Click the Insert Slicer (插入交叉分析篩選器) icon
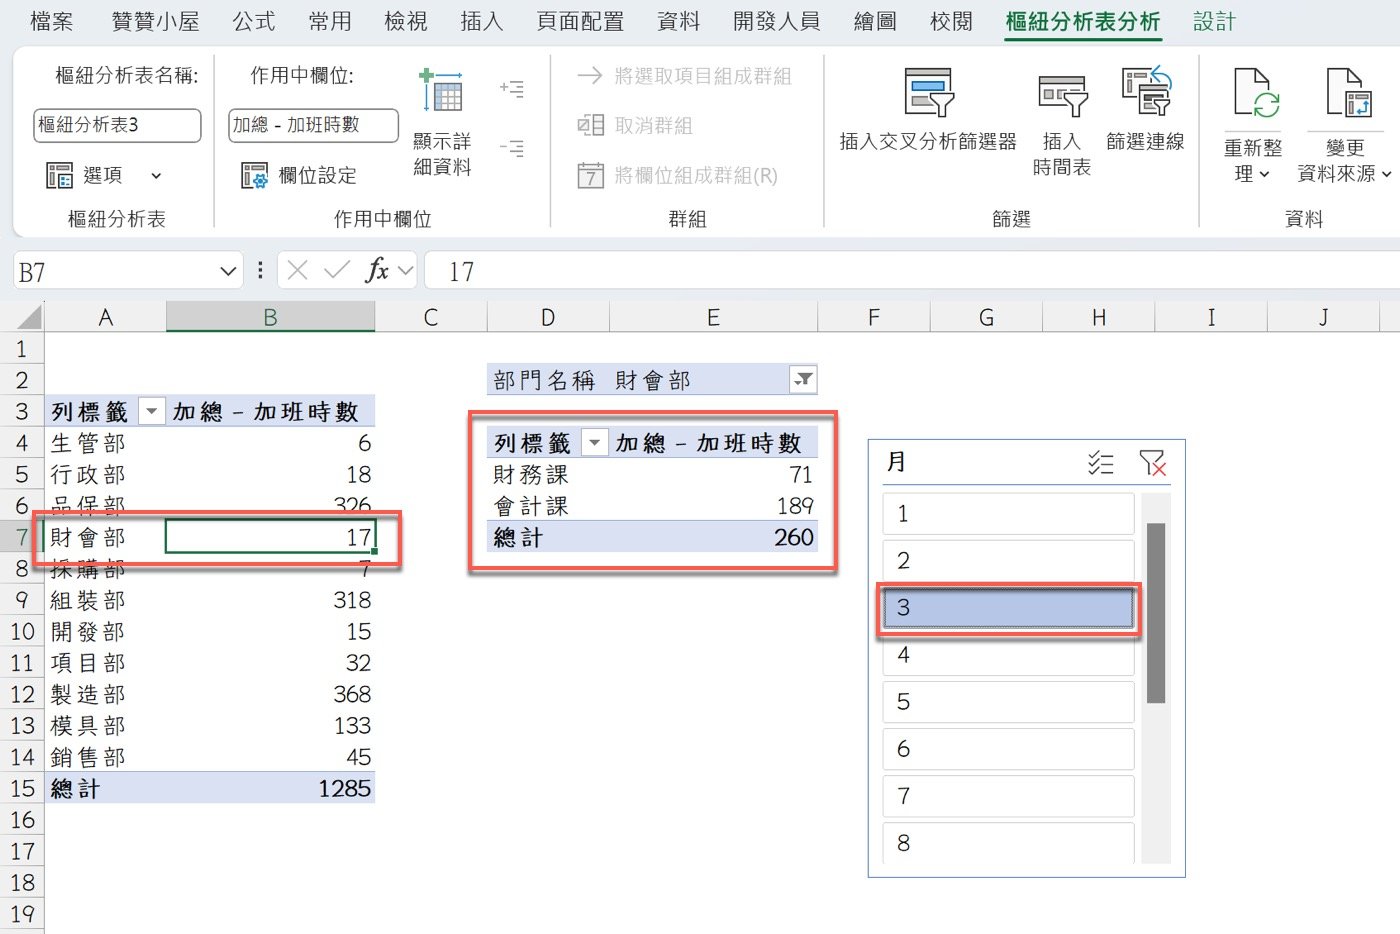Screen dimensions: 1400x934 928,93
